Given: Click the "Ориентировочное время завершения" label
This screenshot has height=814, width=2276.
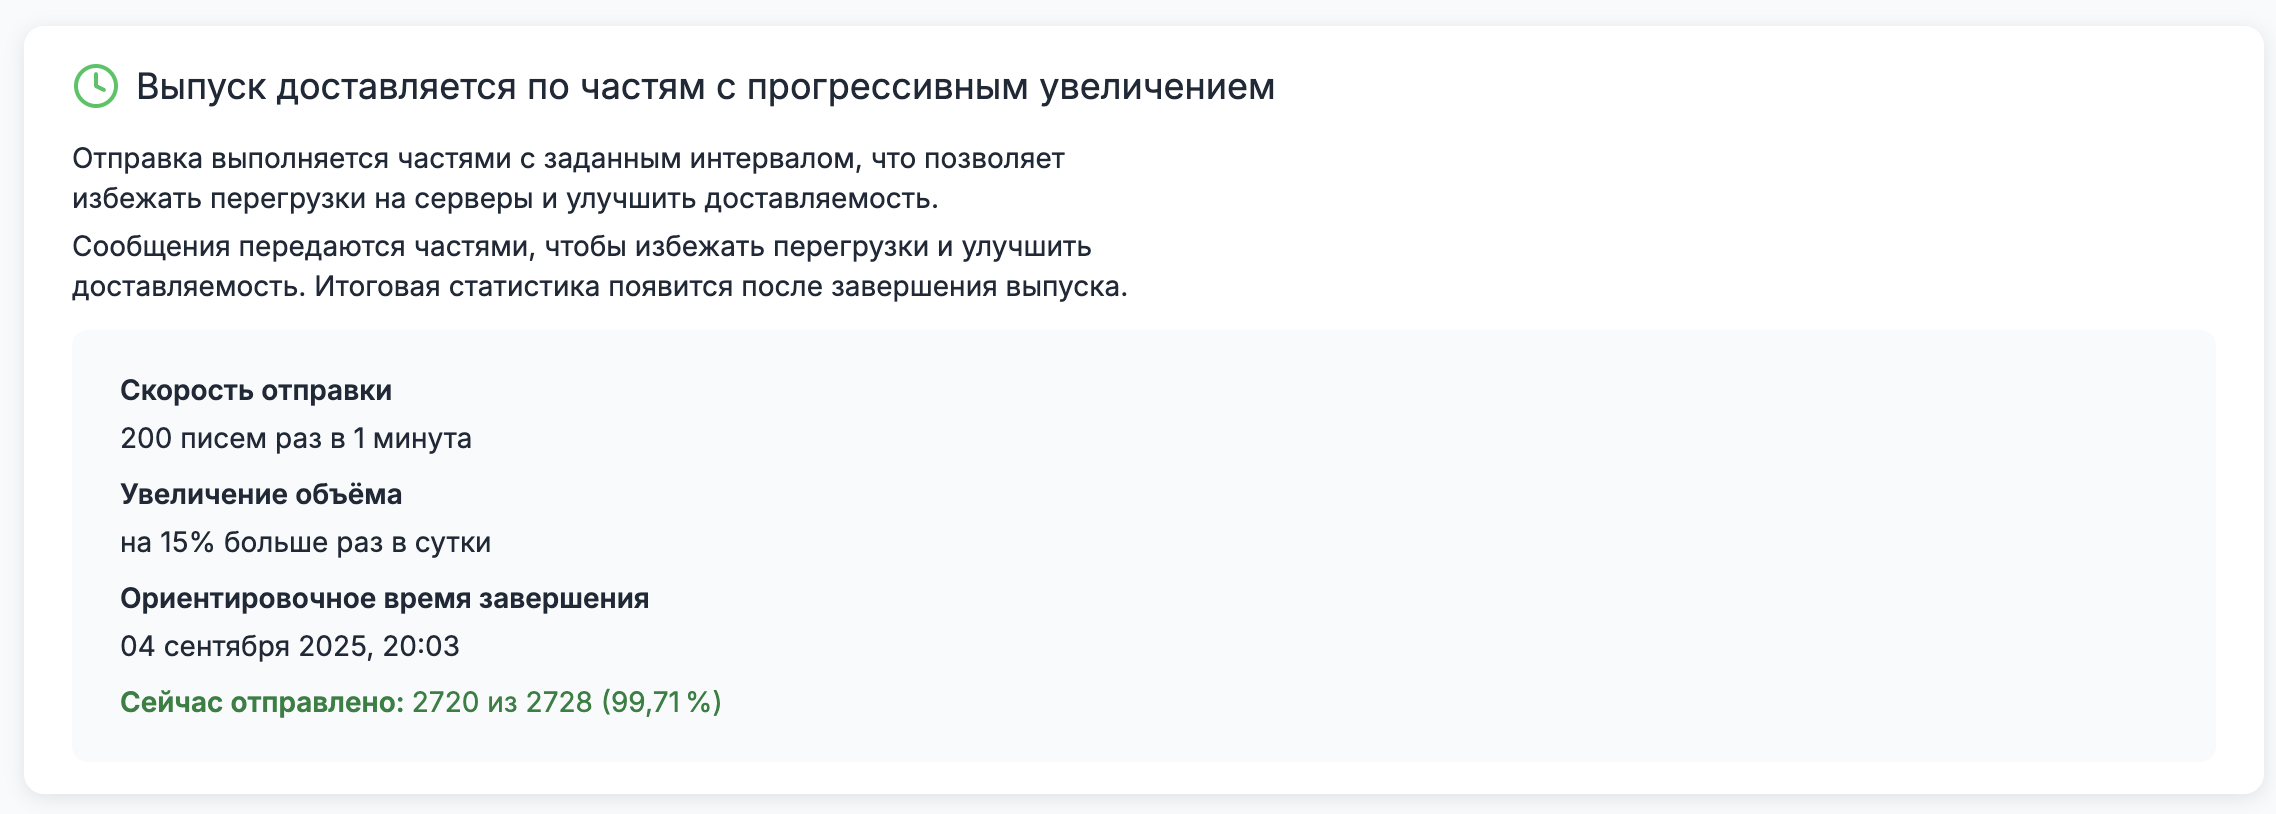Looking at the screenshot, I should [384, 599].
